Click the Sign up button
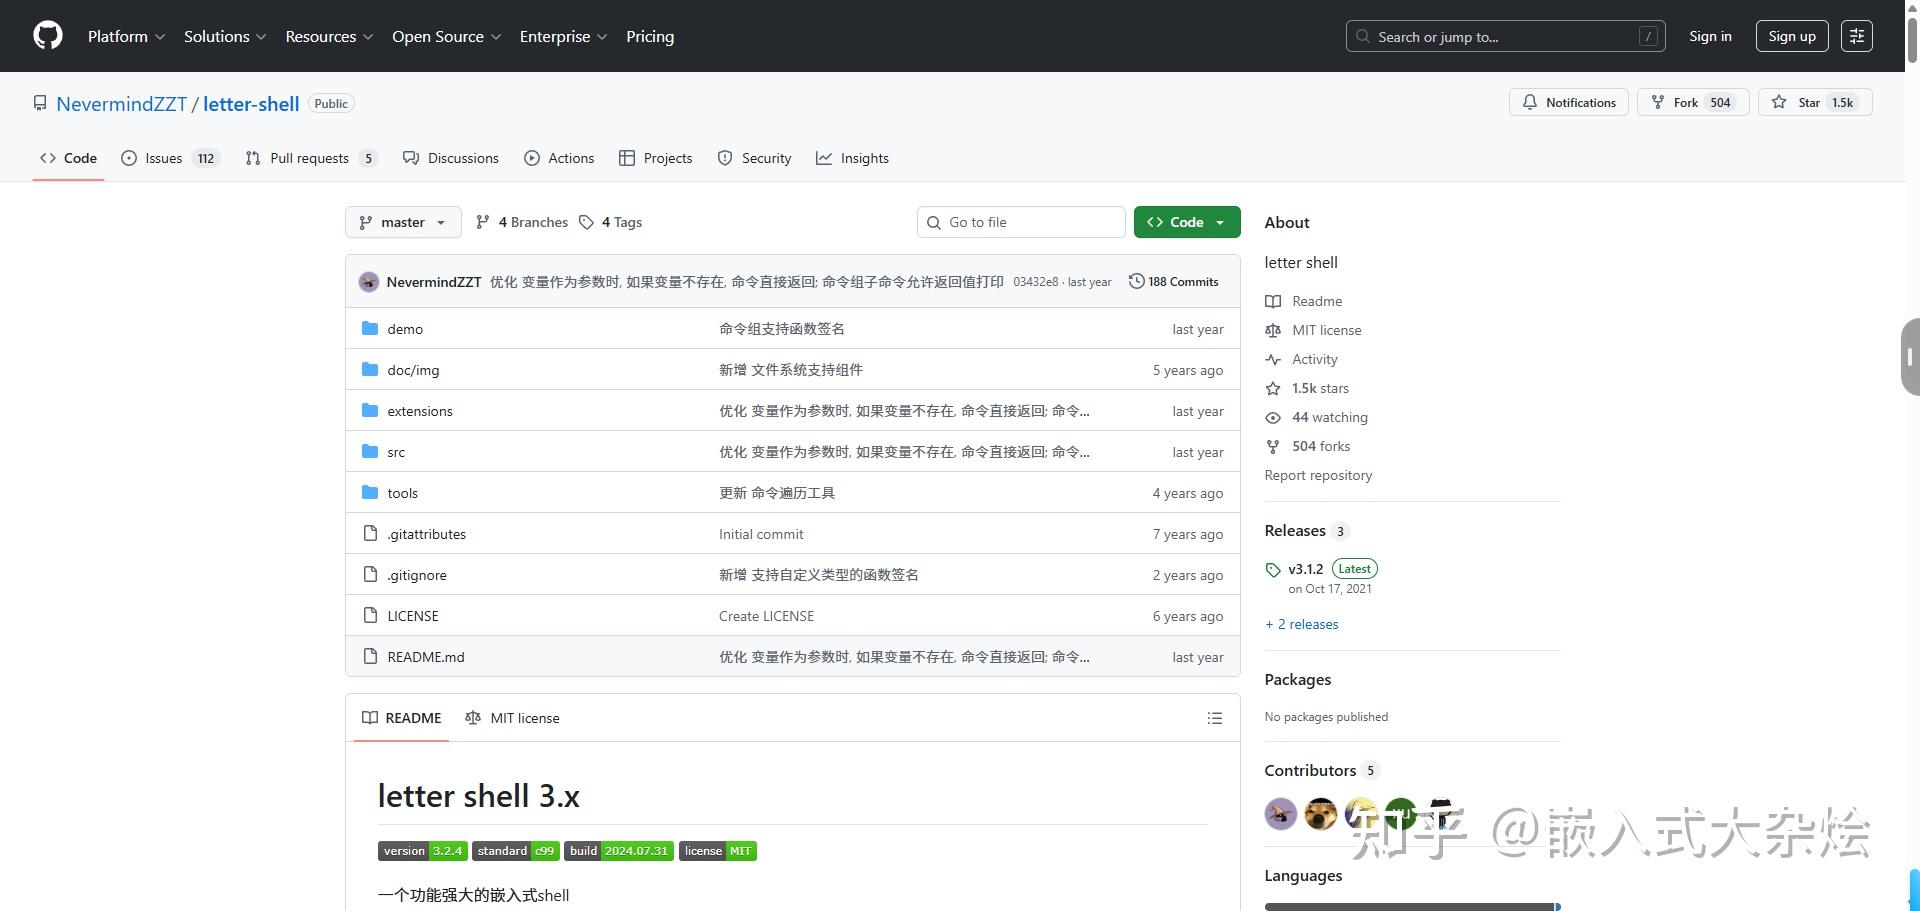Viewport: 1920px width, 911px height. 1792,36
